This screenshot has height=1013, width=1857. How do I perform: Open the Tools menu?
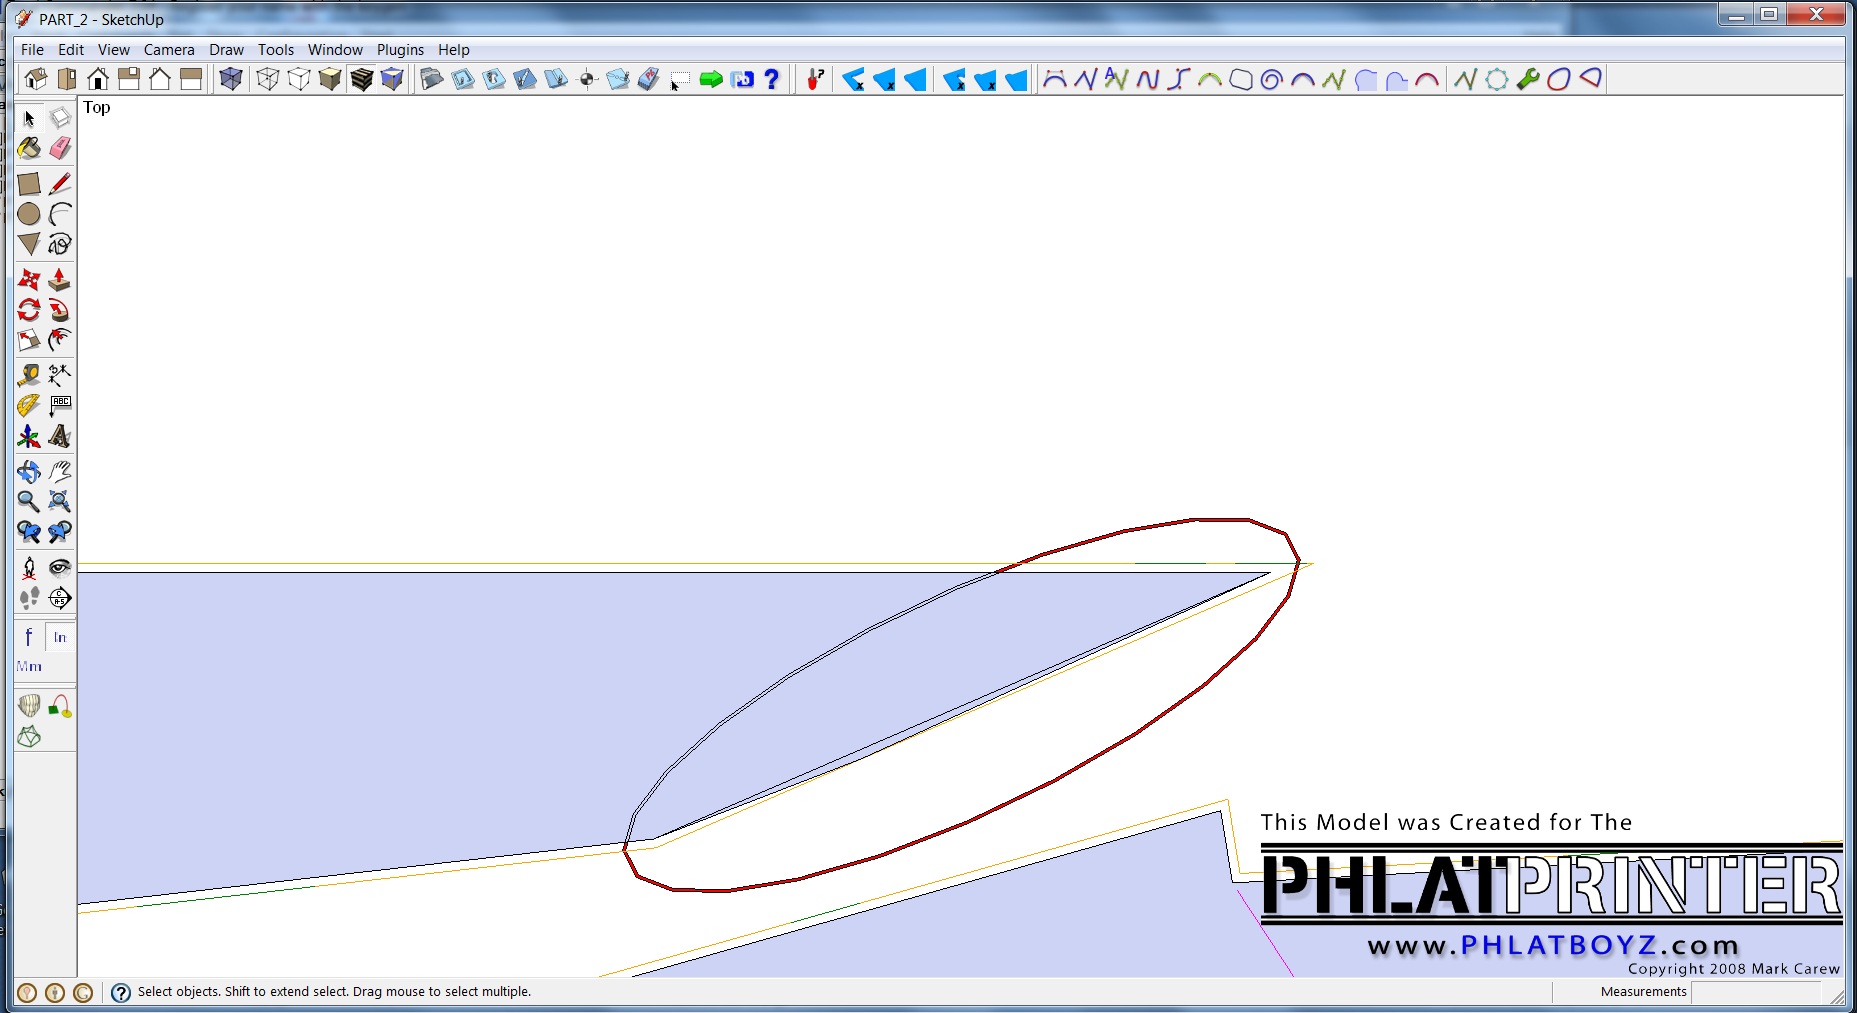275,50
